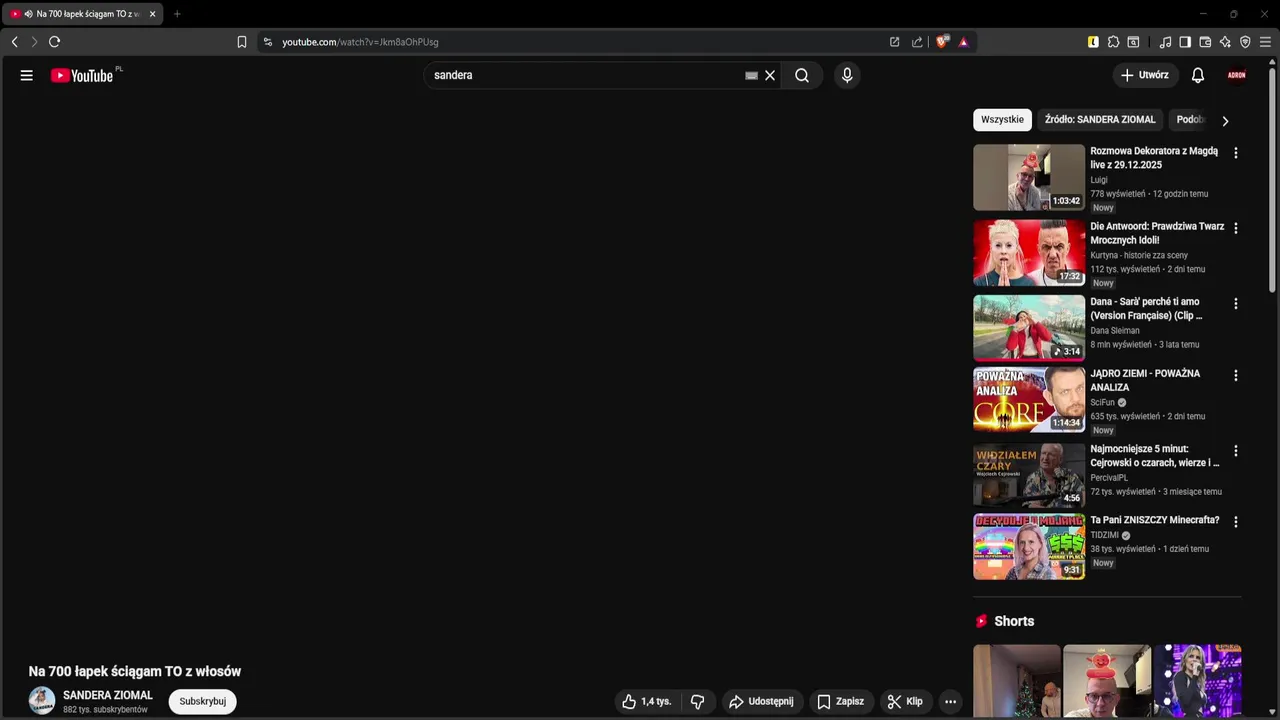Open the first Shorts thumbnail with the Christmas tree
This screenshot has height=720, width=1280.
(1017, 682)
